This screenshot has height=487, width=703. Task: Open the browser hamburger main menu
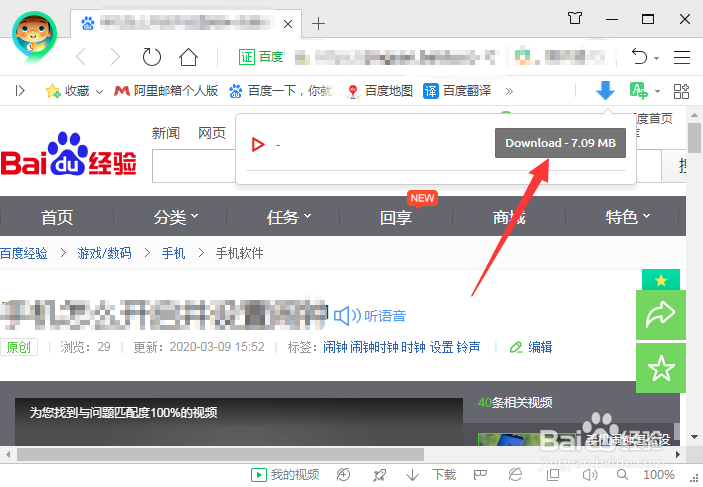[681, 57]
